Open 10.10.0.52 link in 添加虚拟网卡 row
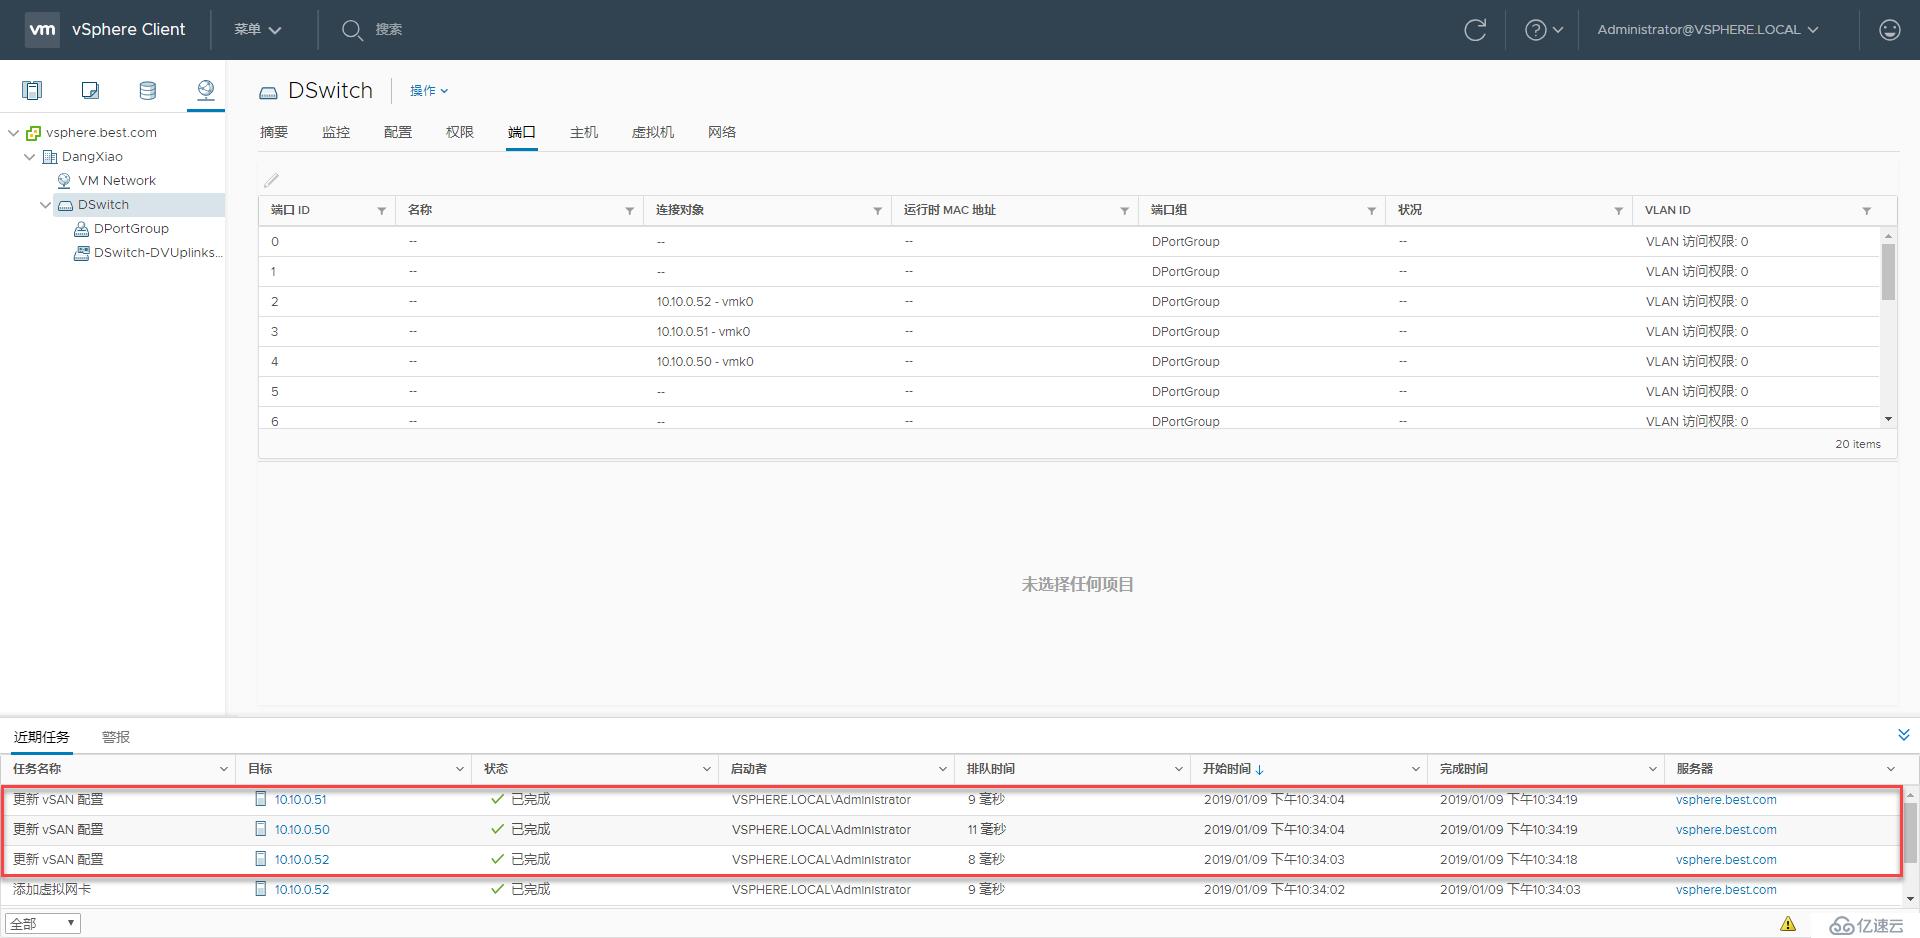This screenshot has width=1920, height=938. point(302,890)
